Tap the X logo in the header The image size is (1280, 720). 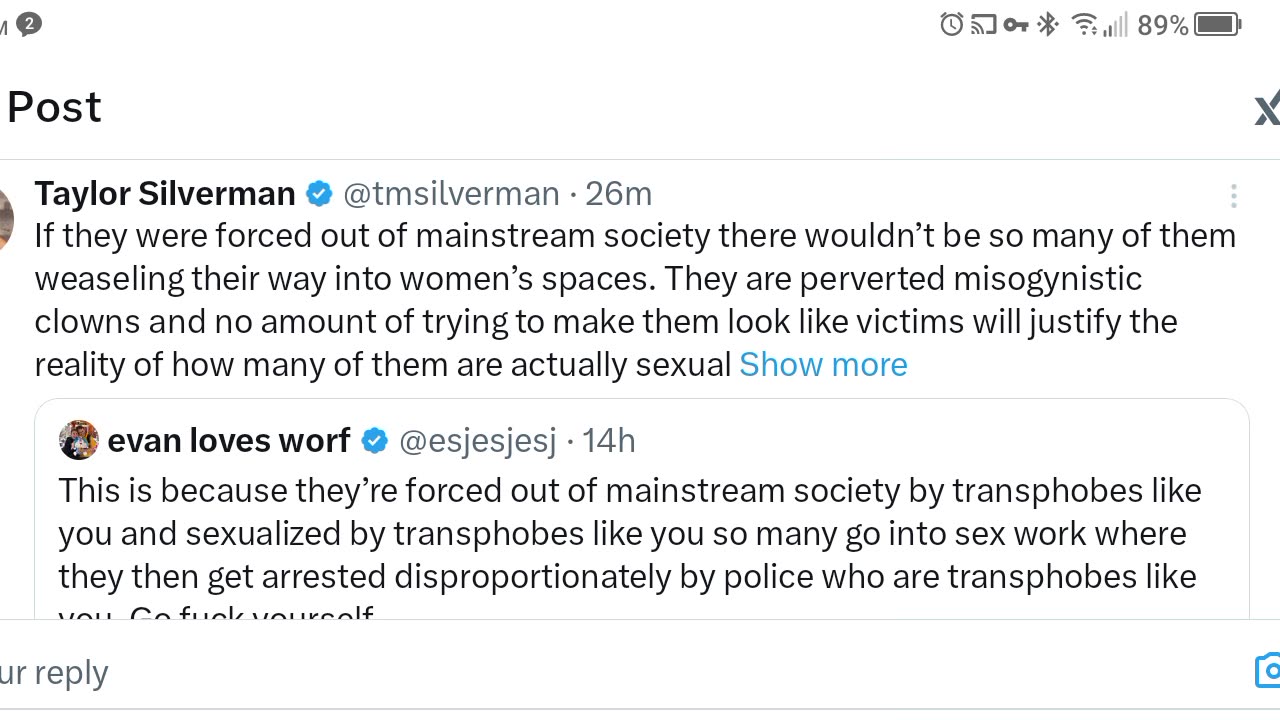[x=1266, y=109]
